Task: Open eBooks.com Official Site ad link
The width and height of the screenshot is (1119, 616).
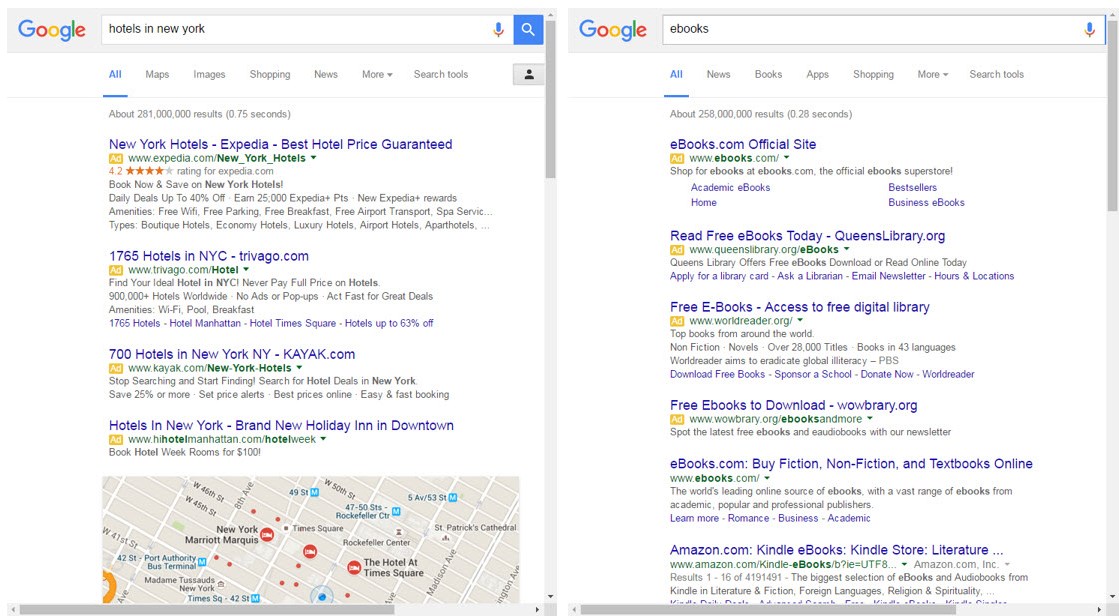Action: [743, 144]
